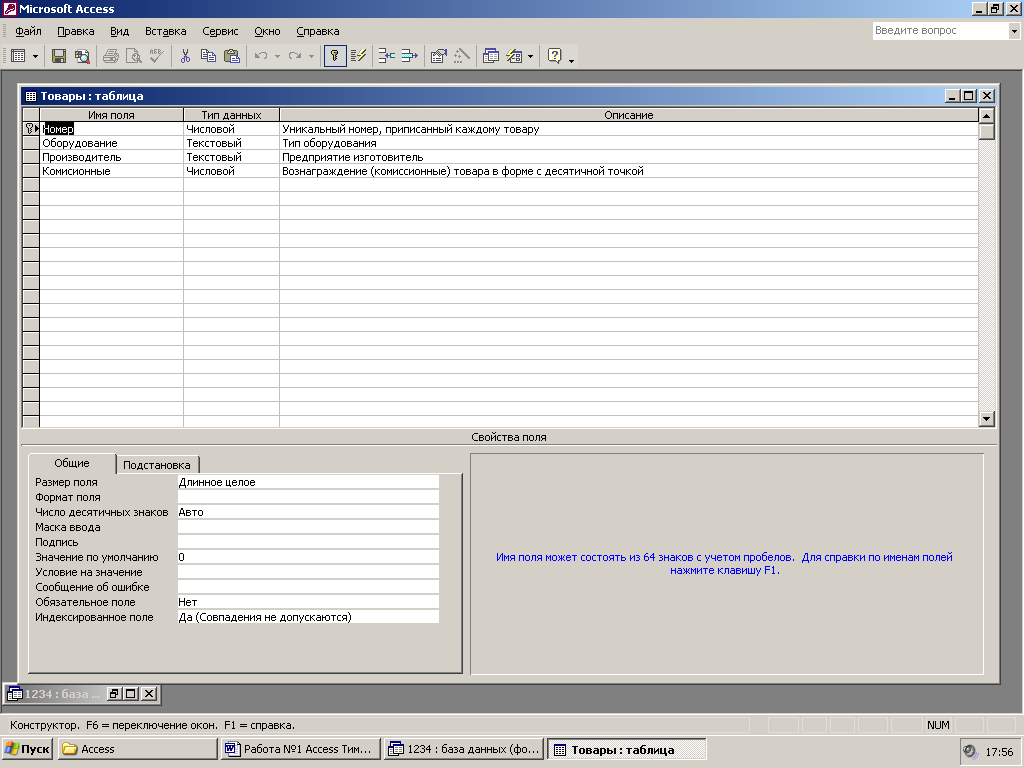The width and height of the screenshot is (1024, 768).
Task: Click the Microsoft Access Help icon
Action: coord(554,56)
